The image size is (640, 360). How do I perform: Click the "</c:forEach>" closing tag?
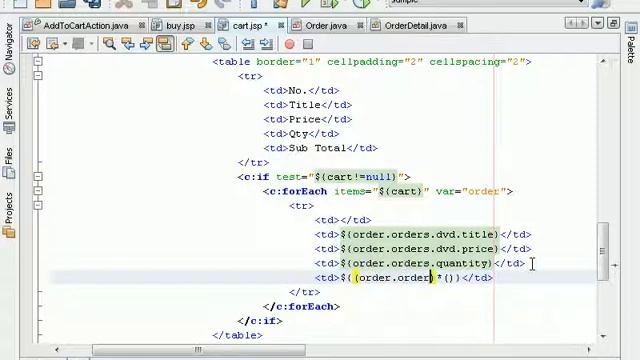coord(302,307)
